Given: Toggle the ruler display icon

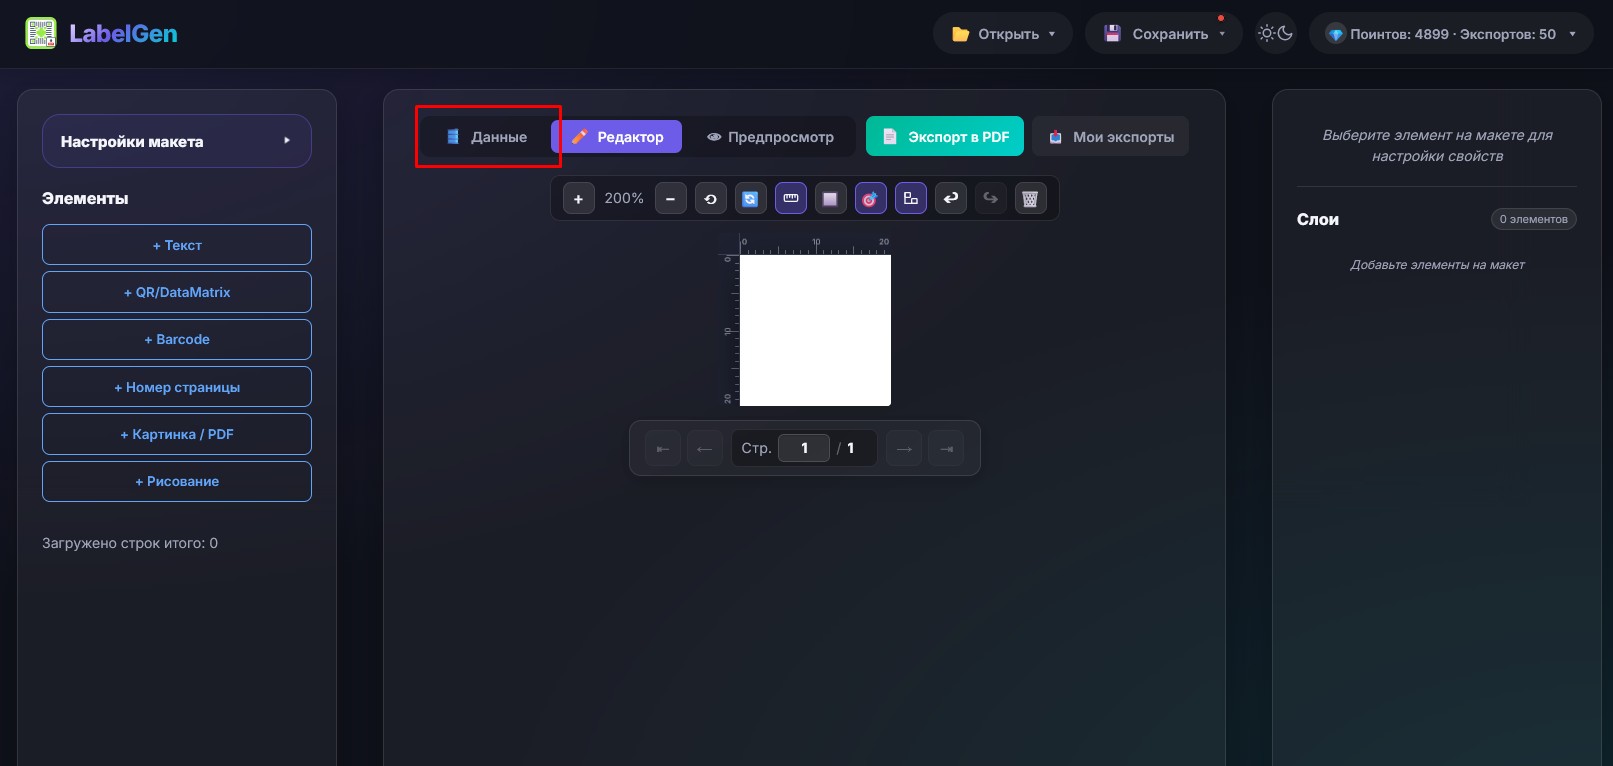Looking at the screenshot, I should [790, 199].
